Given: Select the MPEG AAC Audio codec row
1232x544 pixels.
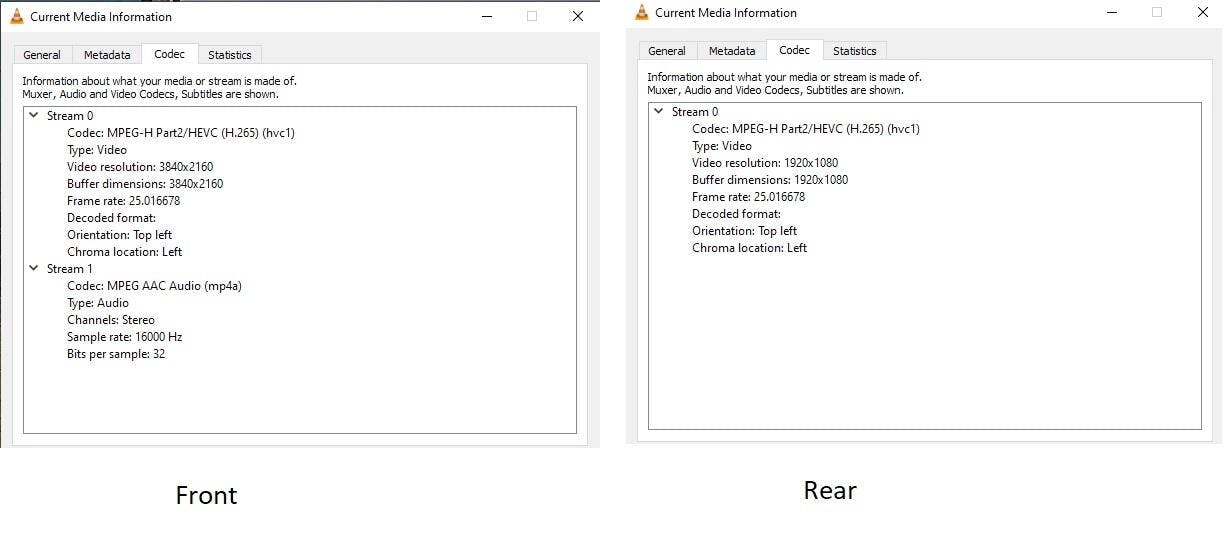Looking at the screenshot, I should pyautogui.click(x=154, y=286).
